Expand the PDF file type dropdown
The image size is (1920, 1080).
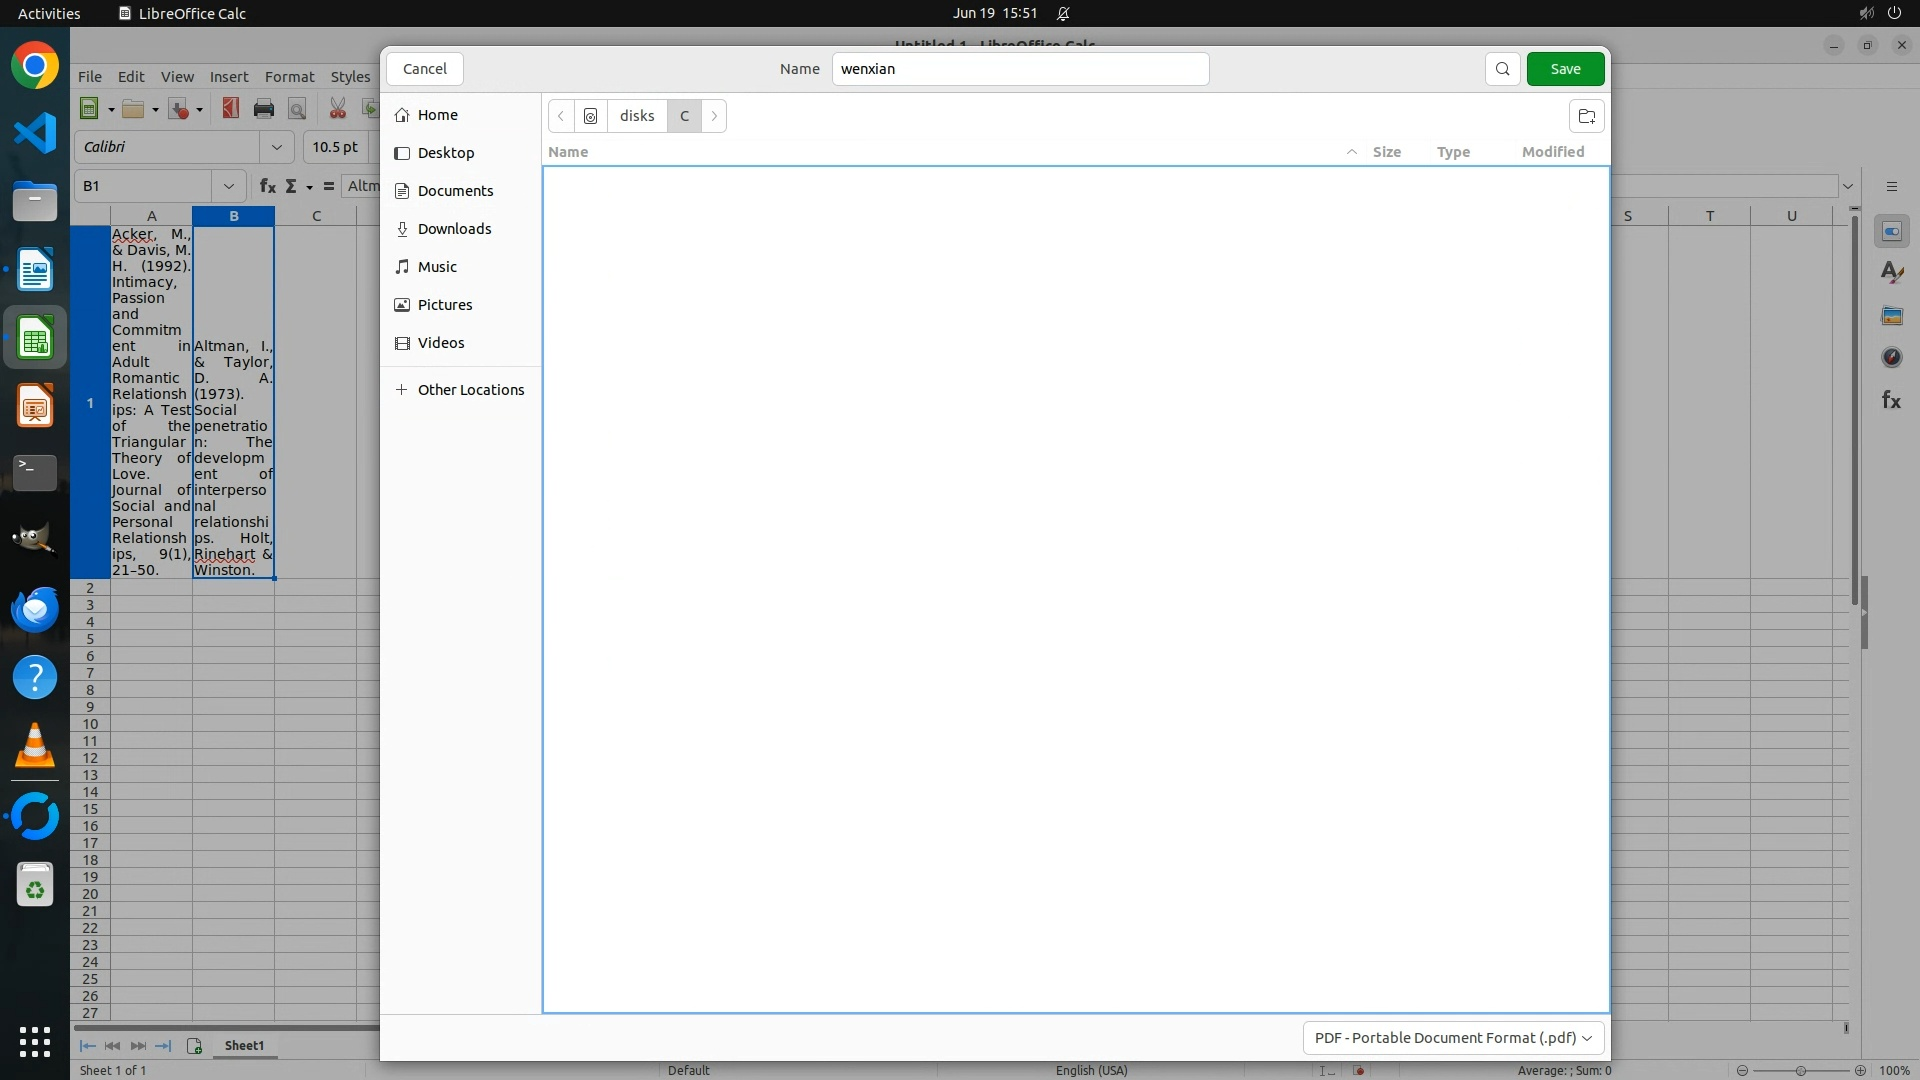(x=1453, y=1038)
